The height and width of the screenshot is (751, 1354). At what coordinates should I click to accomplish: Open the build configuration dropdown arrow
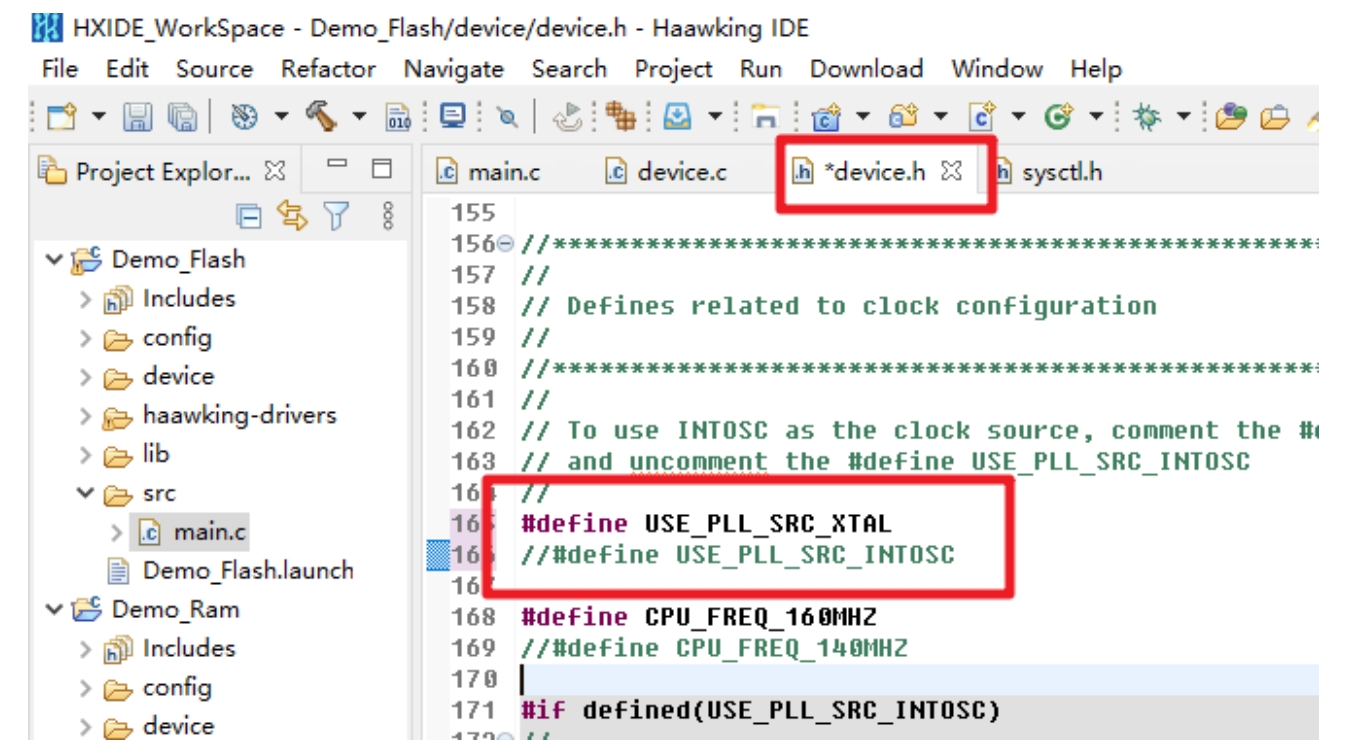281,118
